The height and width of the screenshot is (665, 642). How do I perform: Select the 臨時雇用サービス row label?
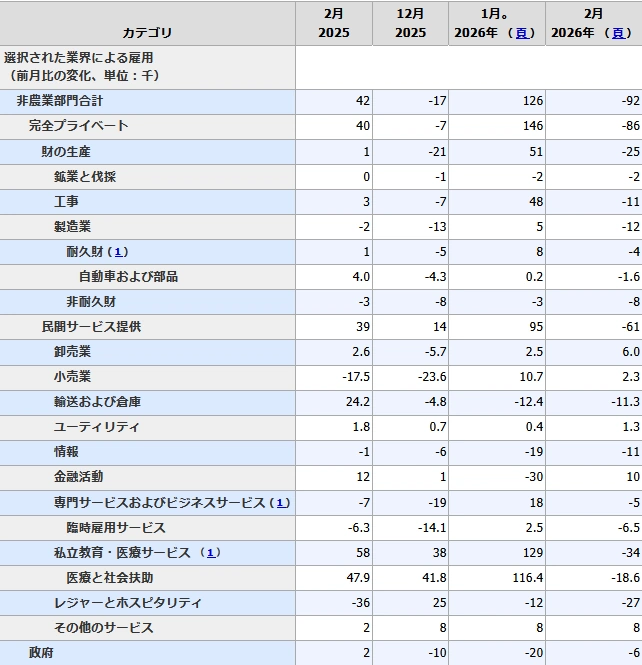(116, 527)
